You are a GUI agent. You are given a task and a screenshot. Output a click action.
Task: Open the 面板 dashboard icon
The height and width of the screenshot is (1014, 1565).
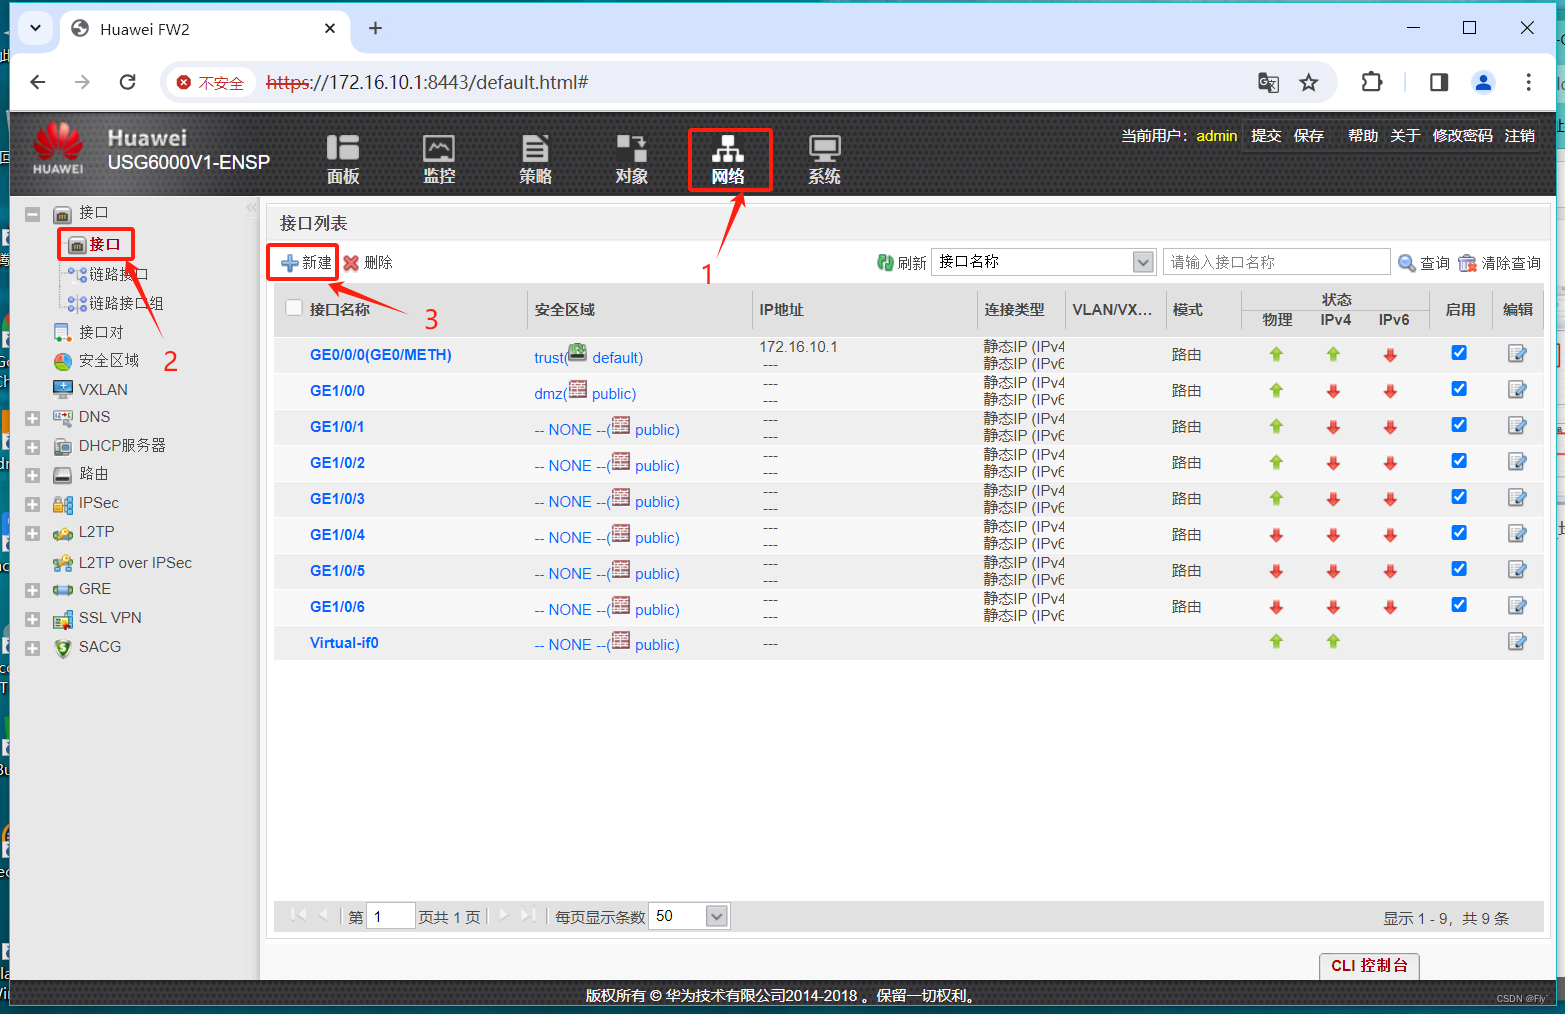click(x=343, y=159)
